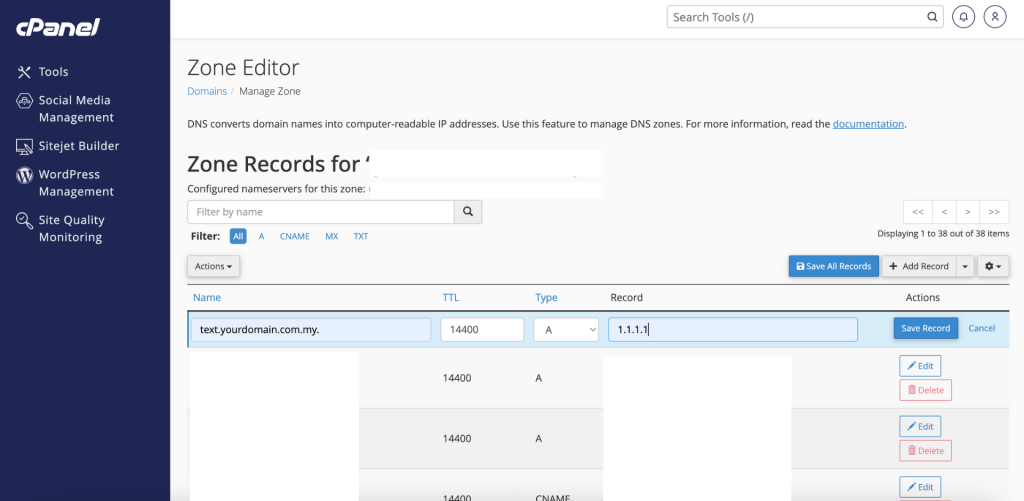Open the user account icon

tap(995, 17)
